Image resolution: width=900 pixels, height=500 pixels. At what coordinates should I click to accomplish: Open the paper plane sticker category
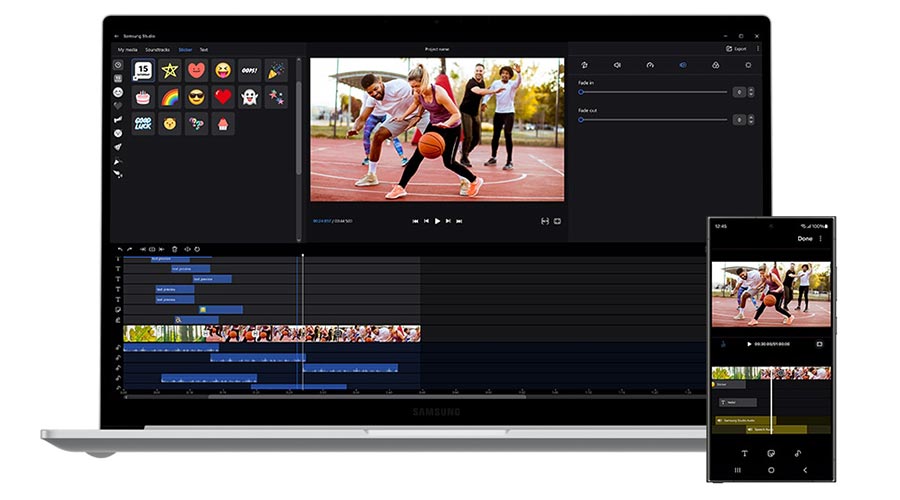click(x=118, y=147)
